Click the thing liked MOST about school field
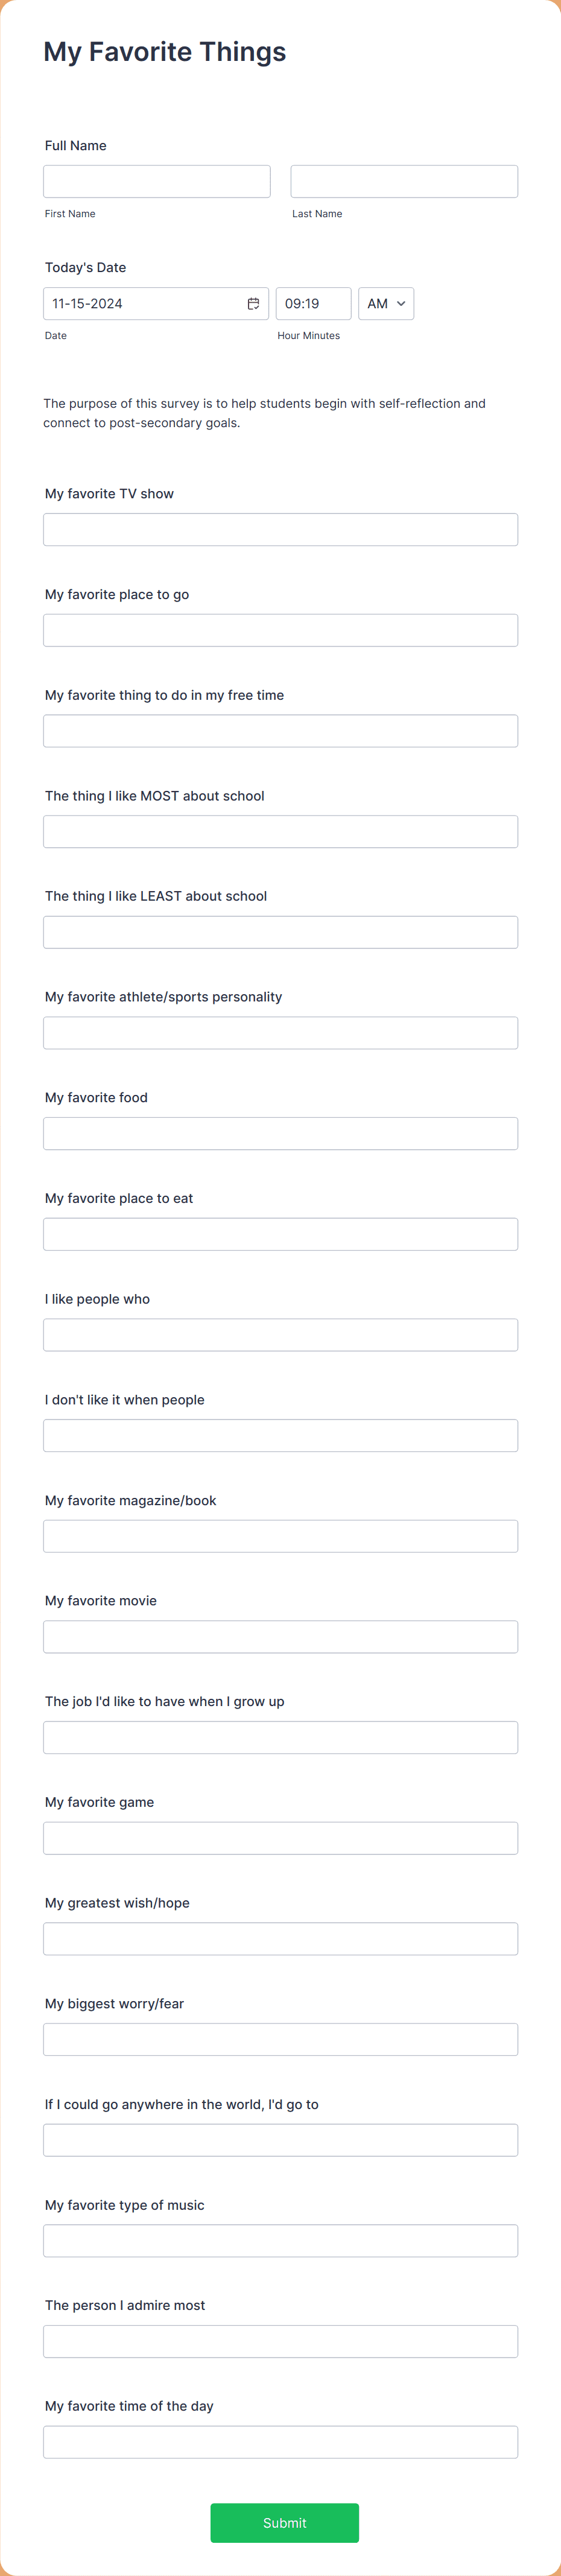This screenshot has width=561, height=2576. (x=280, y=831)
